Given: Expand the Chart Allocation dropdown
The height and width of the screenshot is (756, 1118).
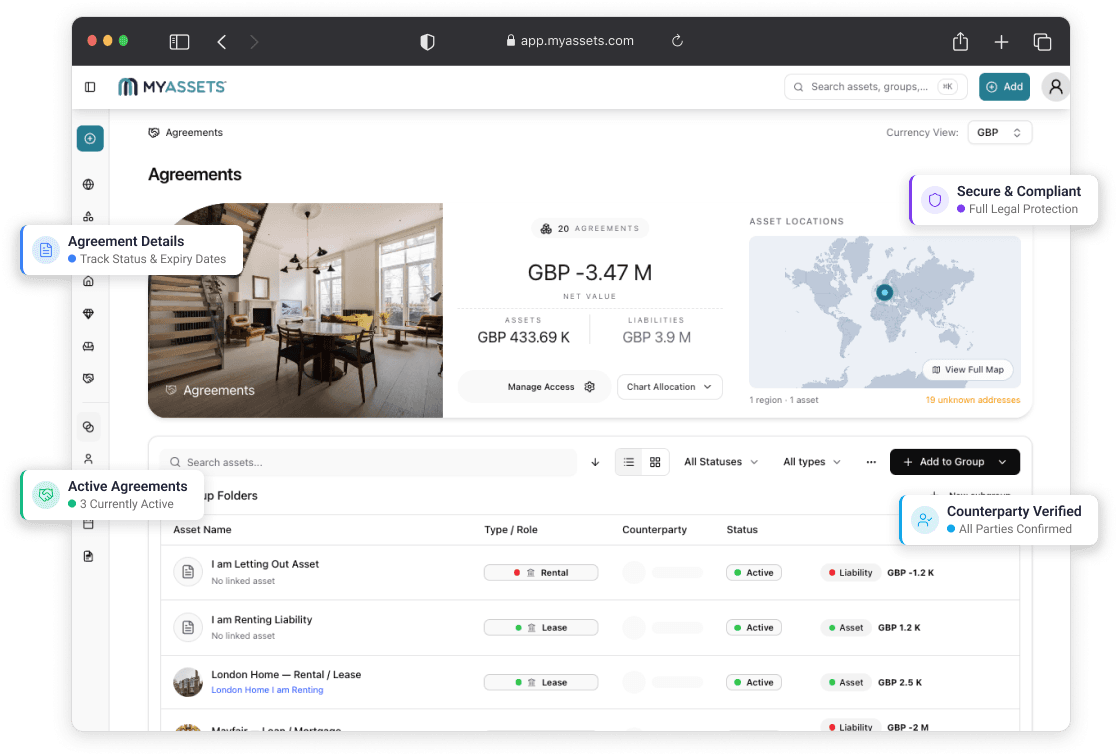Looking at the screenshot, I should [x=670, y=387].
